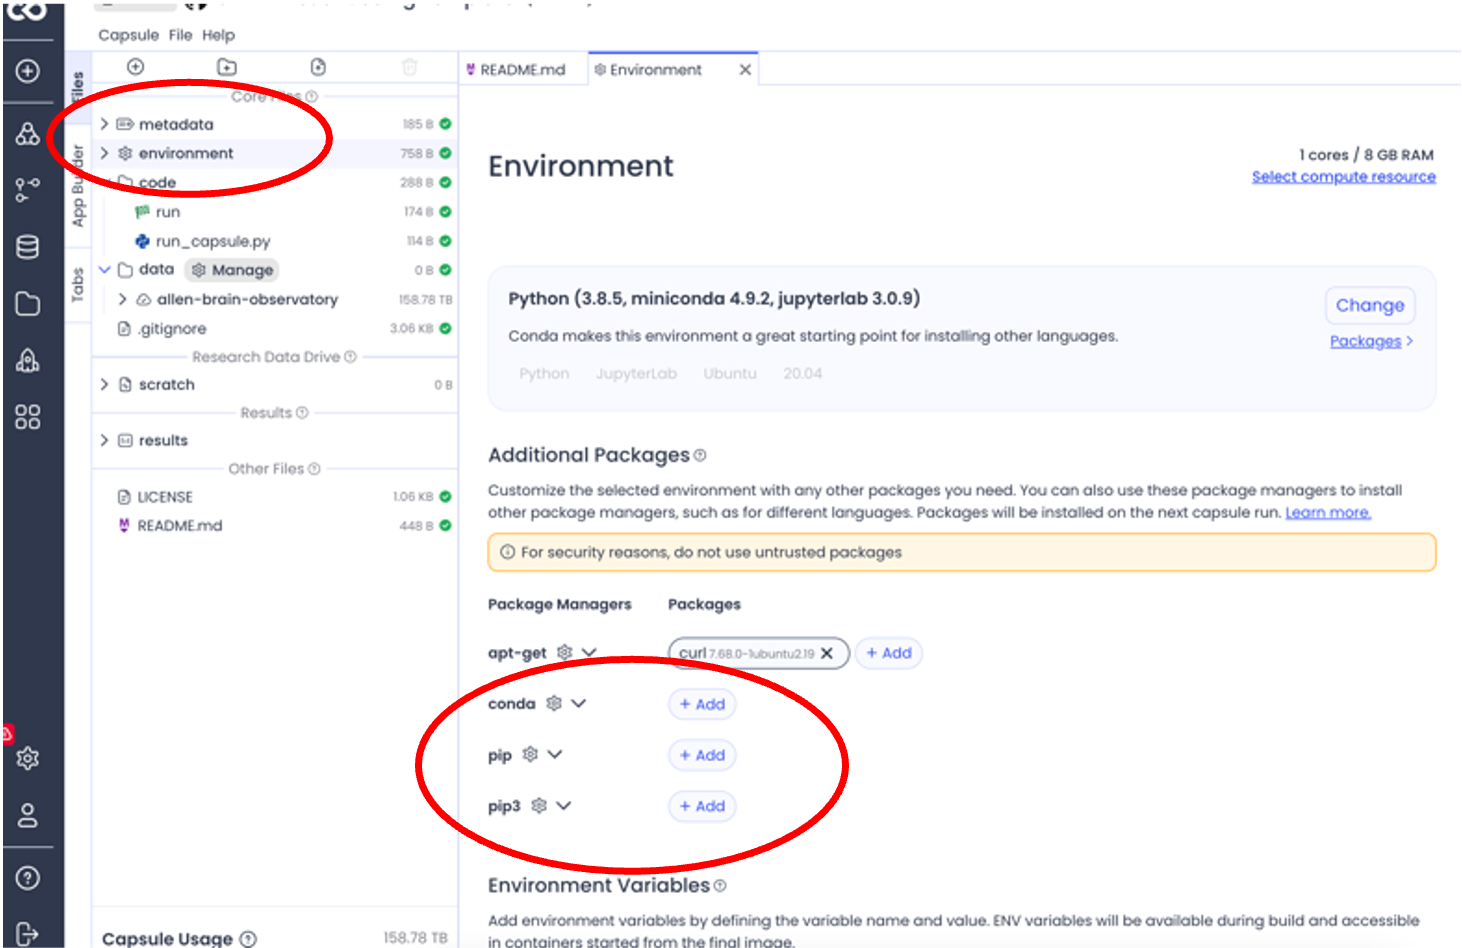
Task: Open the capsules icon in left sidebar
Action: pyautogui.click(x=28, y=133)
